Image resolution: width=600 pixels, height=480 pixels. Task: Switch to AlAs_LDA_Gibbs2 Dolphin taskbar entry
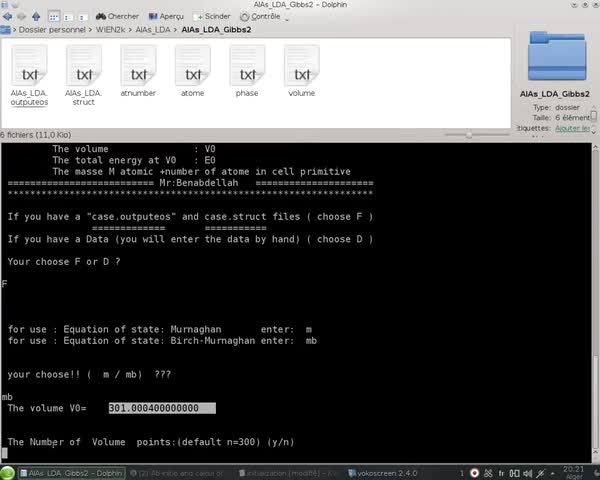pyautogui.click(x=72, y=473)
